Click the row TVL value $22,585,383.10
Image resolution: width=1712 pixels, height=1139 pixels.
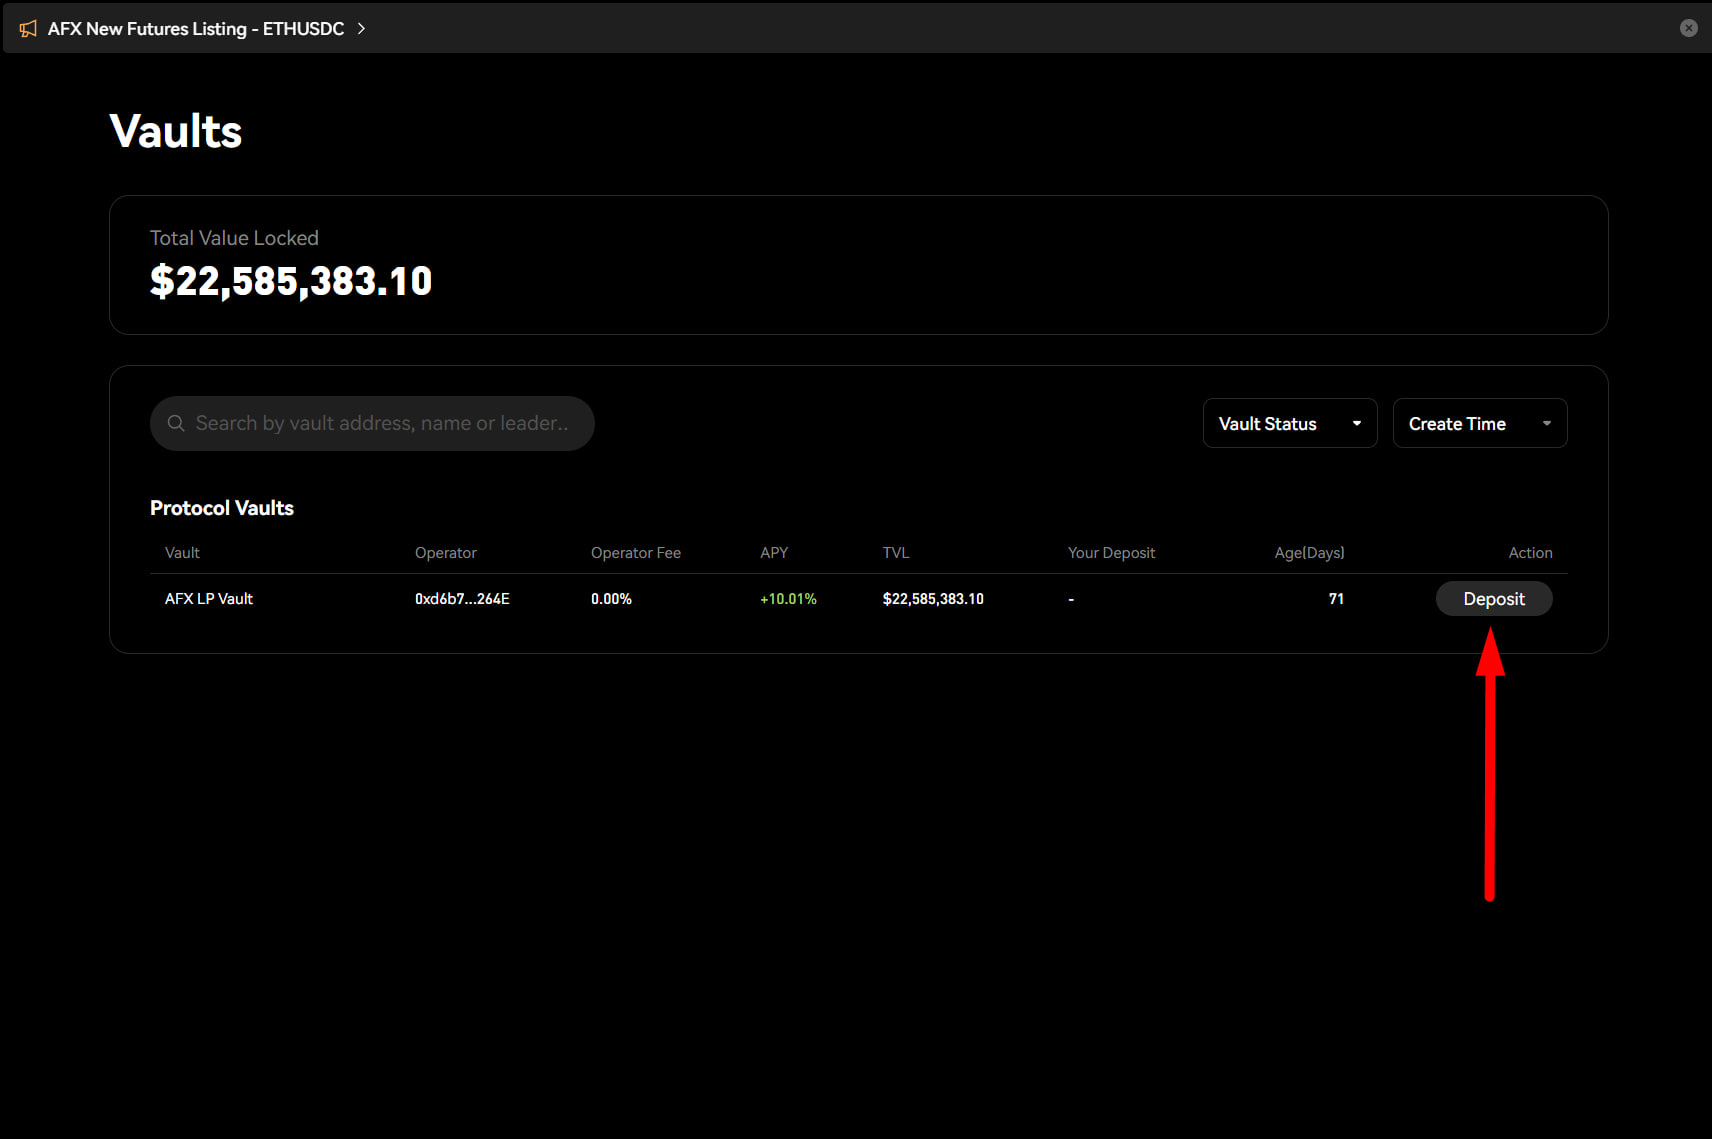click(x=933, y=599)
